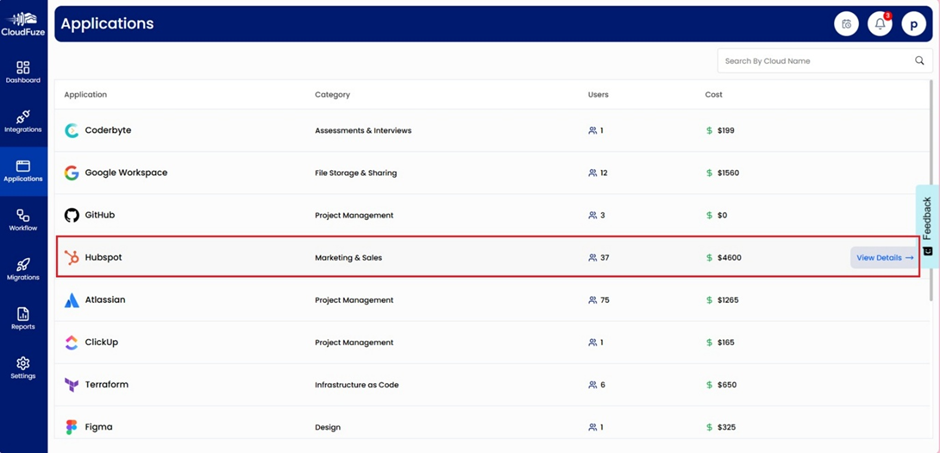The width and height of the screenshot is (940, 453).
Task: Open the Migrations section
Action: click(23, 270)
